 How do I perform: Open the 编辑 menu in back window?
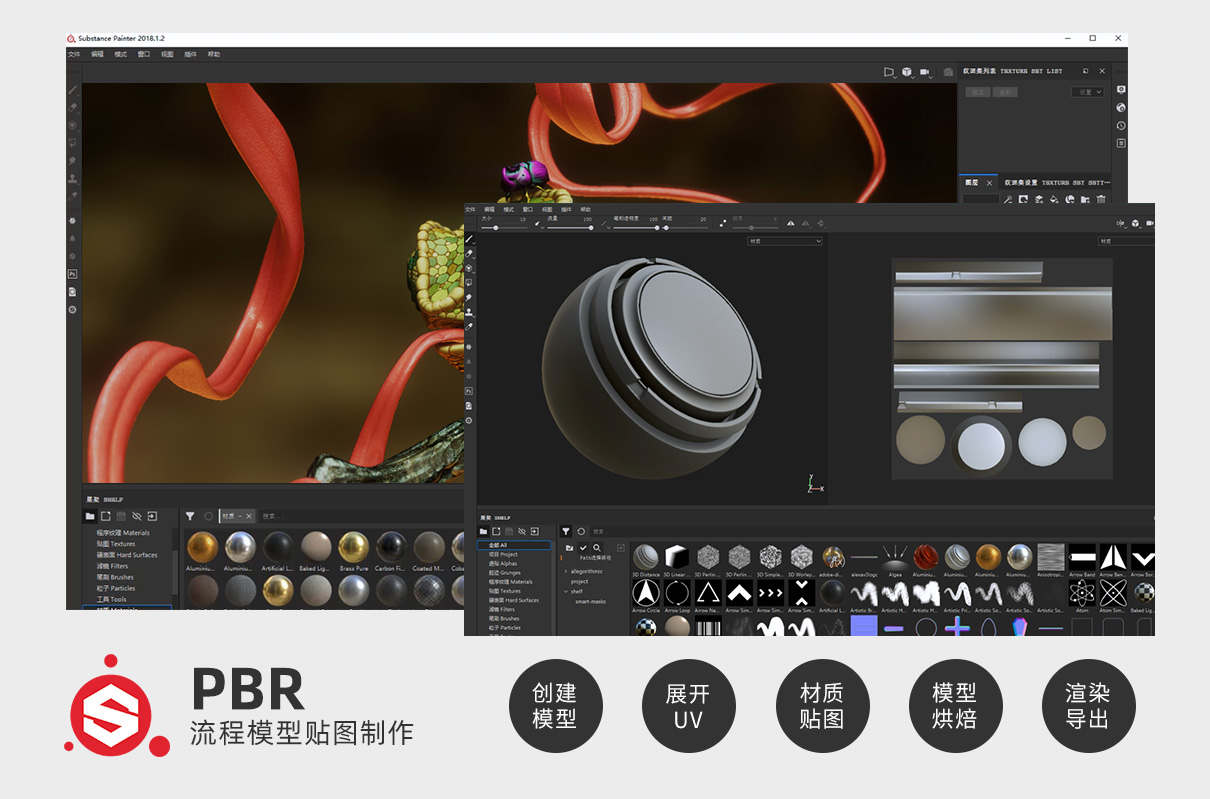pos(97,54)
